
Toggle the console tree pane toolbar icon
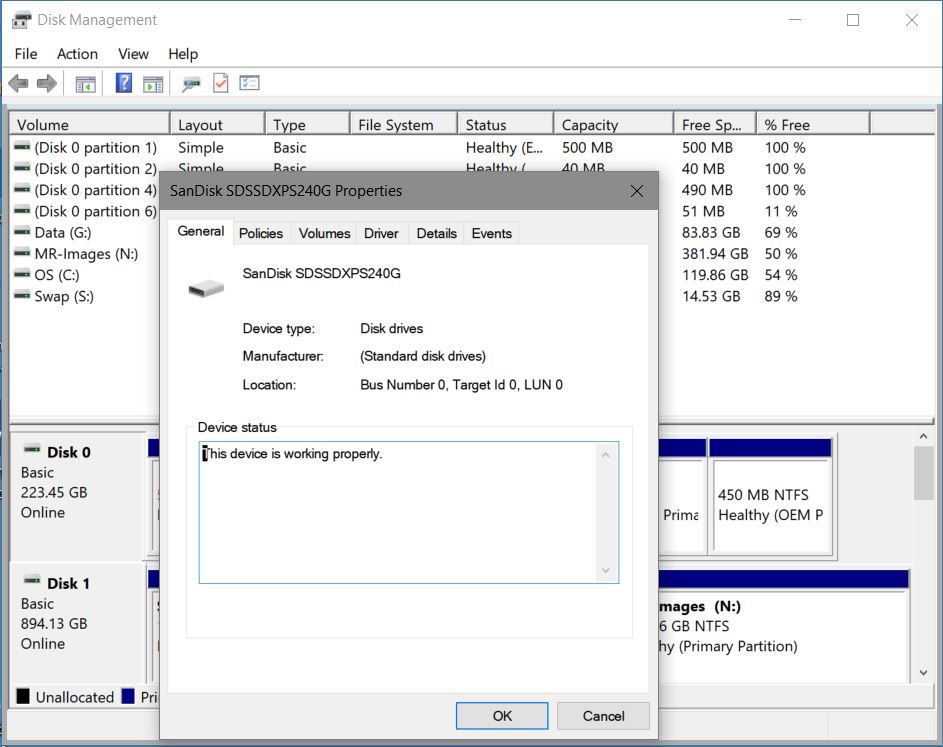pyautogui.click(x=85, y=84)
